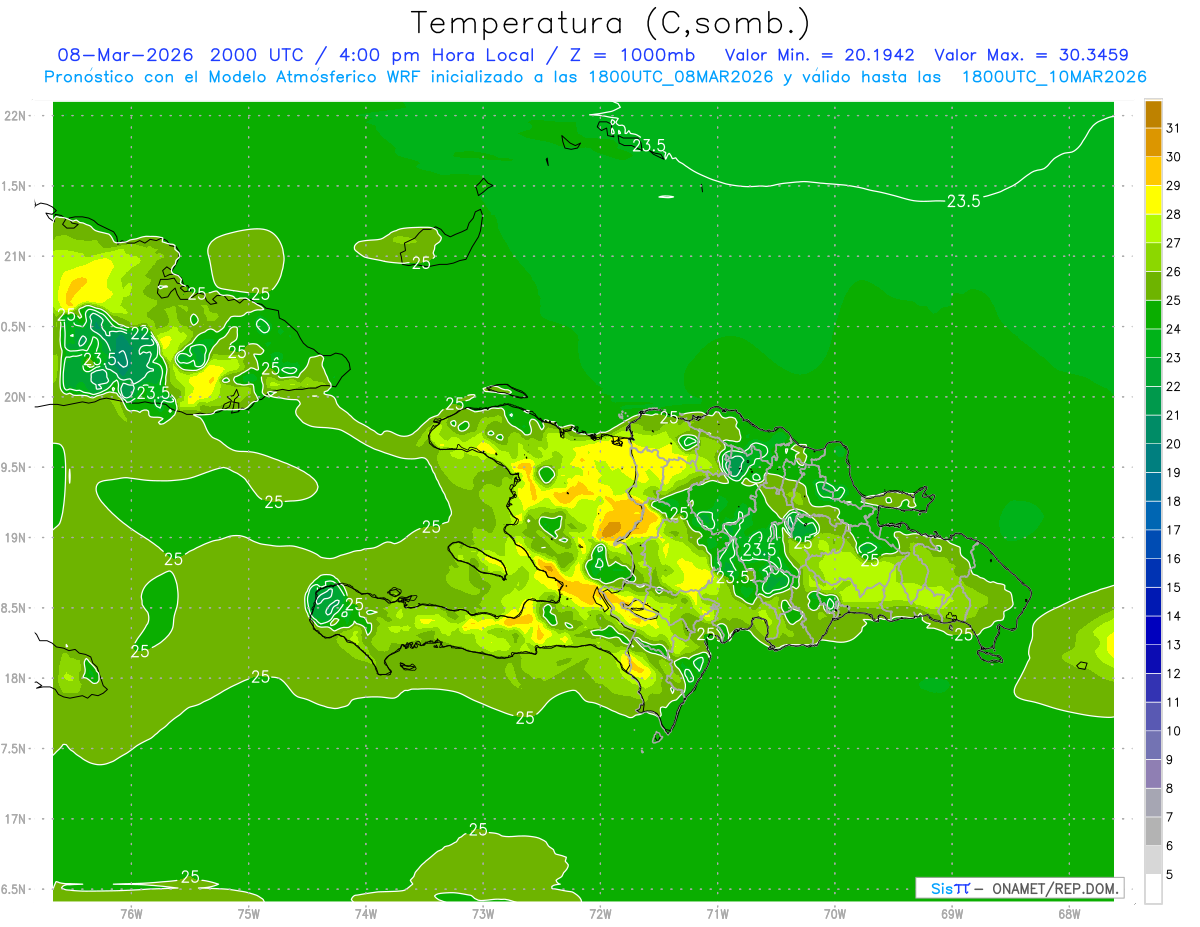
Task: Click the '9.5N' latitude axis label
Action: click(x=15, y=467)
